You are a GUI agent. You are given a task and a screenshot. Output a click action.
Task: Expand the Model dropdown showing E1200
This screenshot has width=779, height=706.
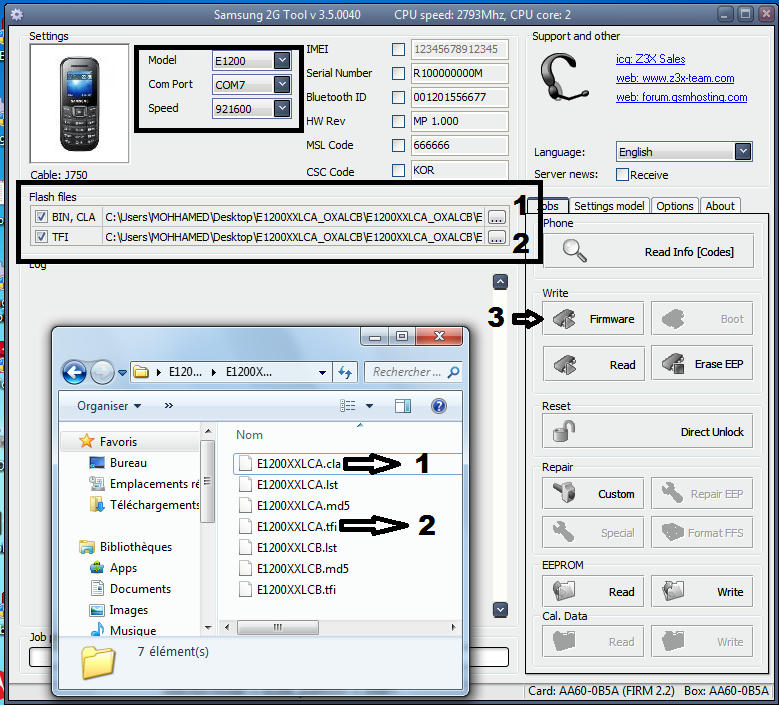(x=282, y=60)
